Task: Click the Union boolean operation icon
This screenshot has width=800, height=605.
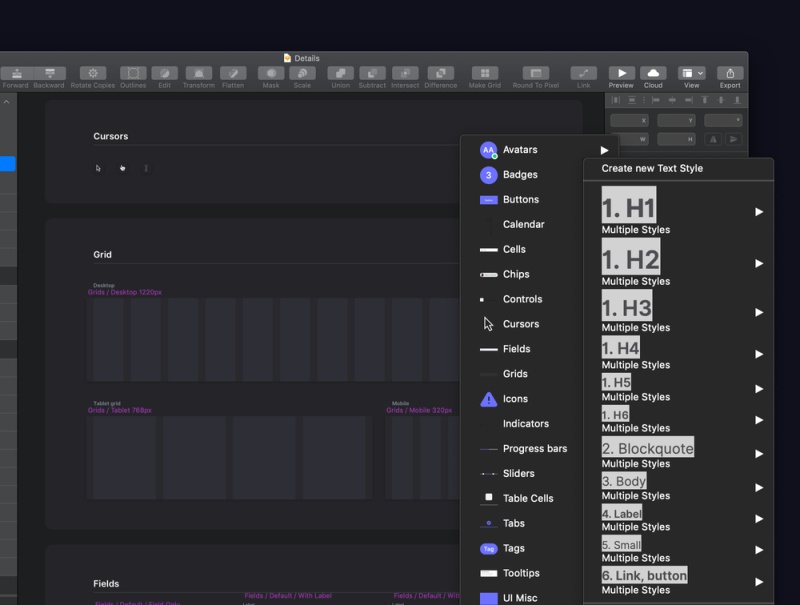Action: click(340, 73)
